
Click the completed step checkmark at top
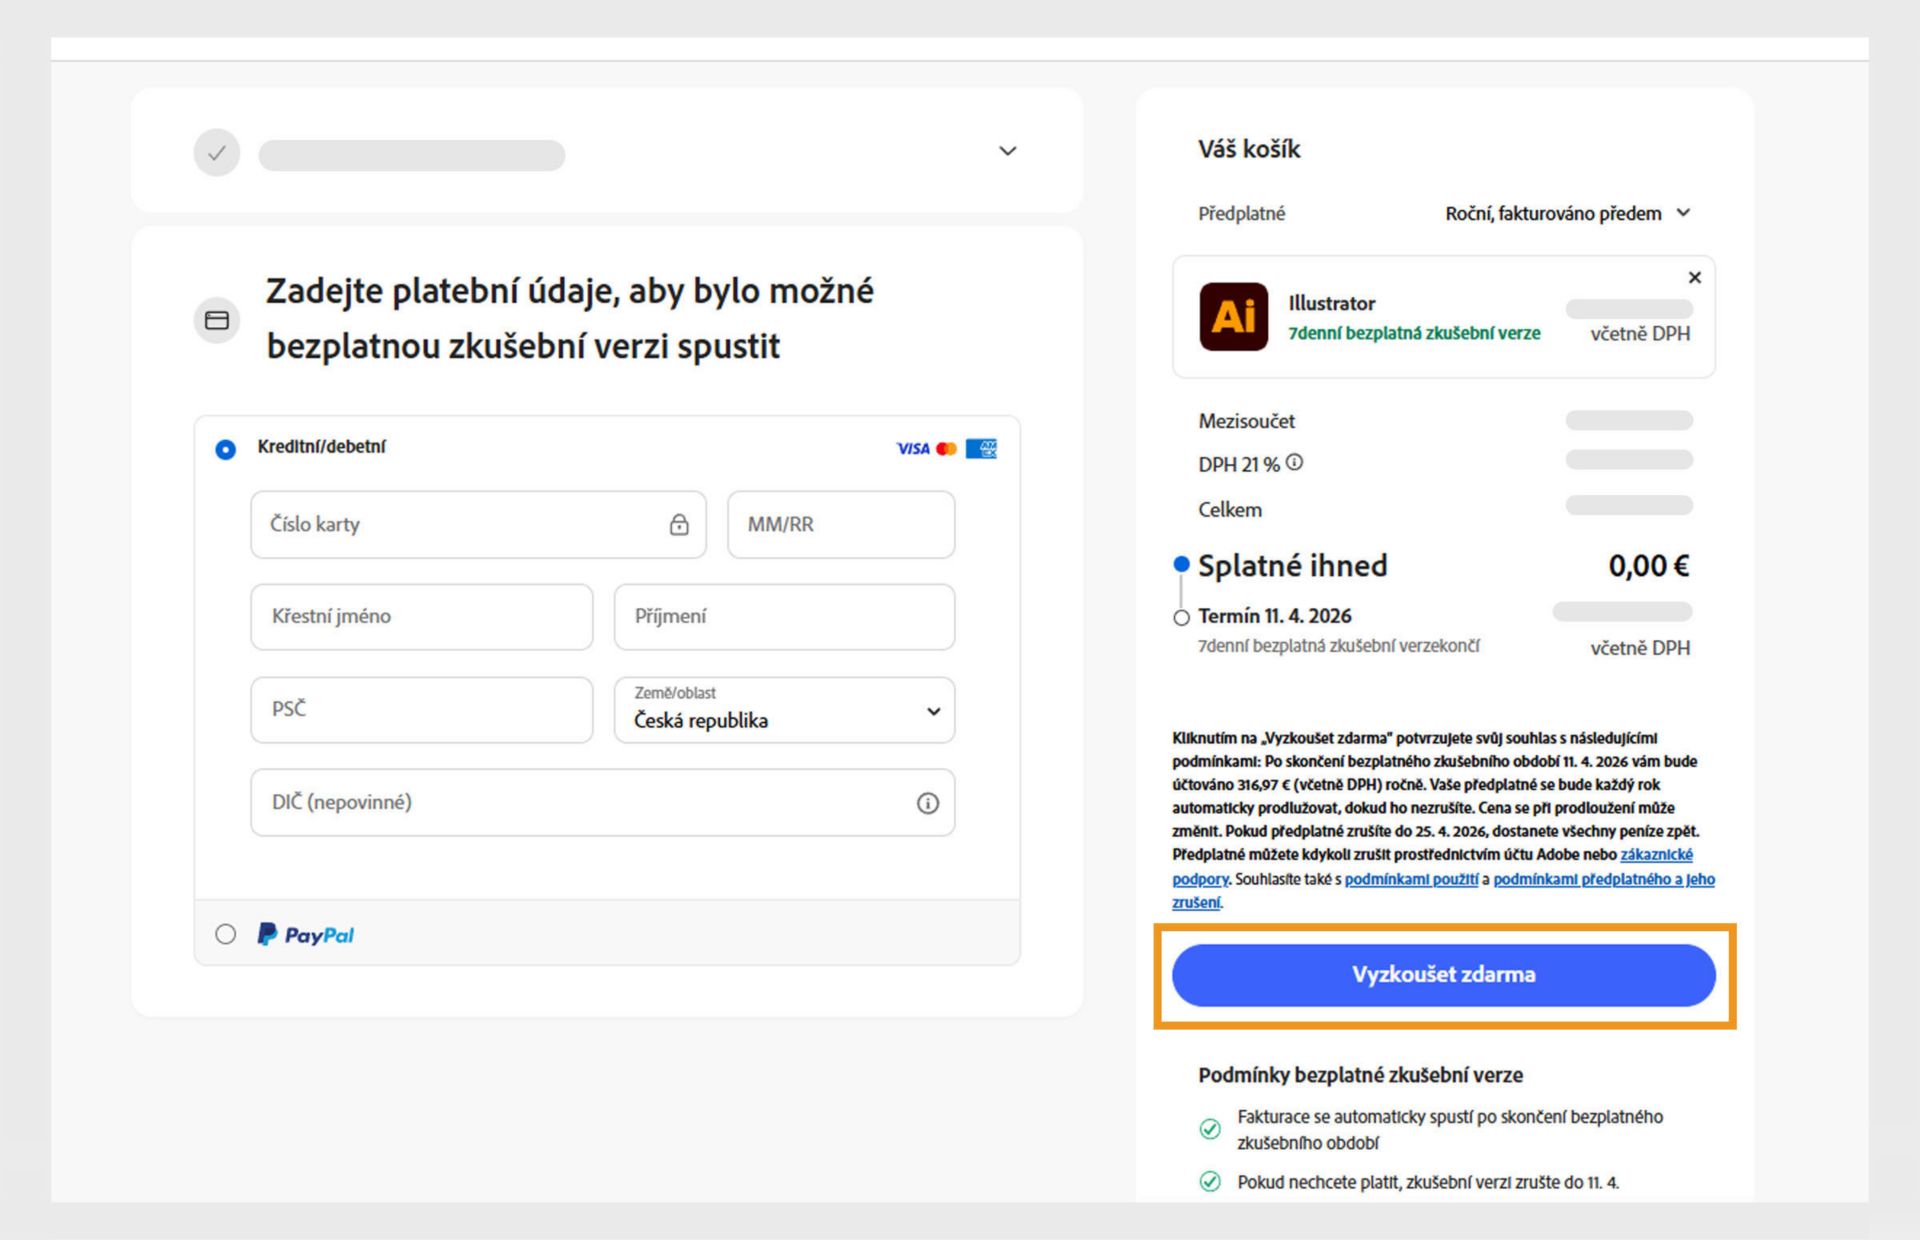pos(216,152)
